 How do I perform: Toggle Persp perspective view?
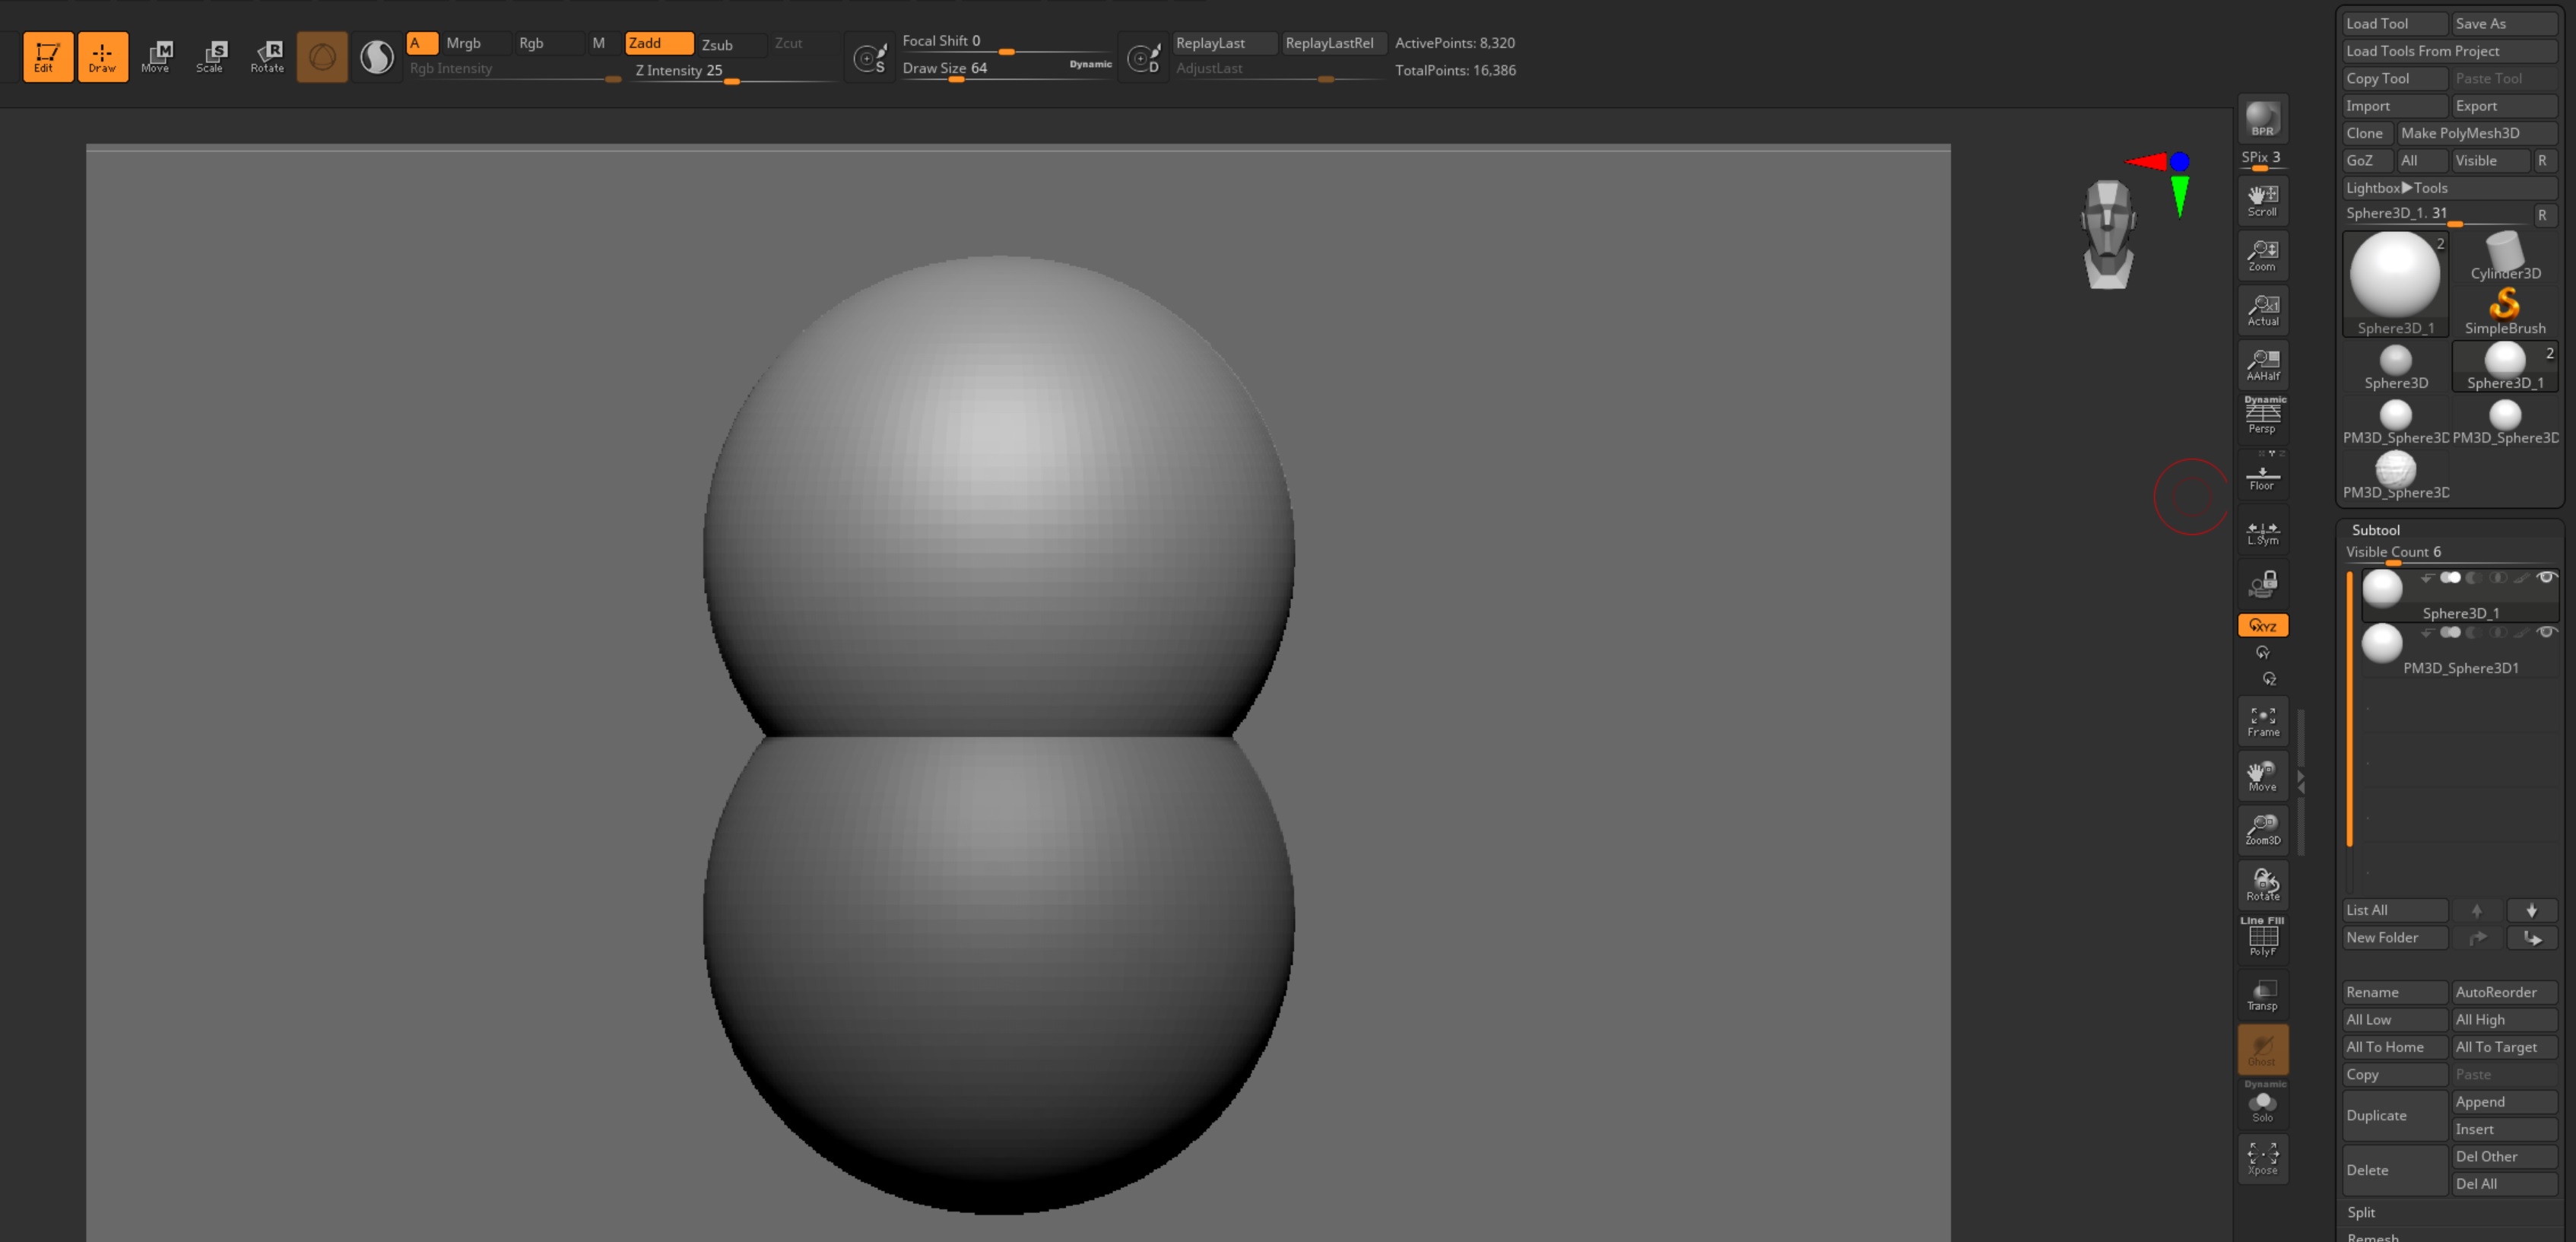[x=2262, y=415]
